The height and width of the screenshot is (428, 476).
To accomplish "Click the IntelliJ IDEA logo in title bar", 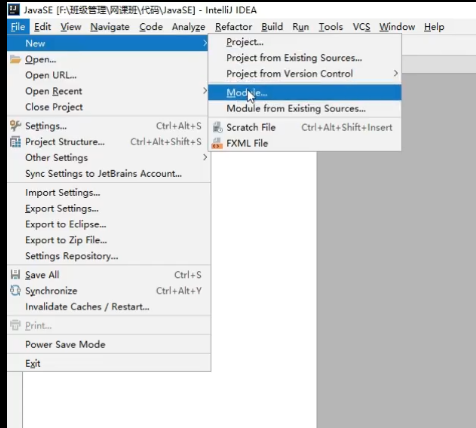I will coord(14,10).
